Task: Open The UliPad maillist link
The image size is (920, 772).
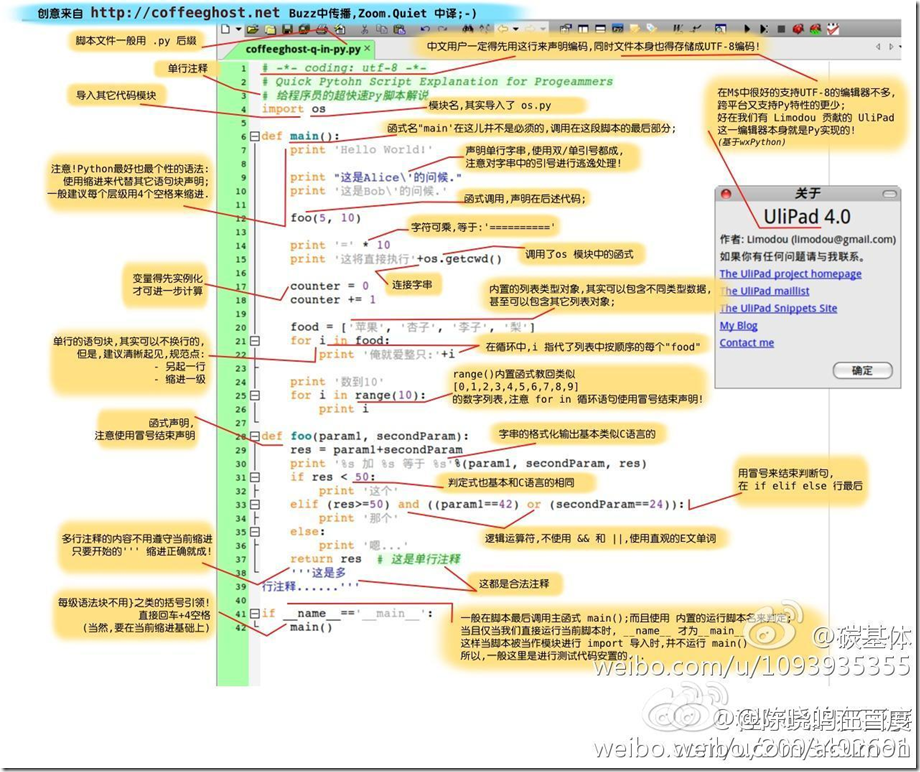Action: 765,291
